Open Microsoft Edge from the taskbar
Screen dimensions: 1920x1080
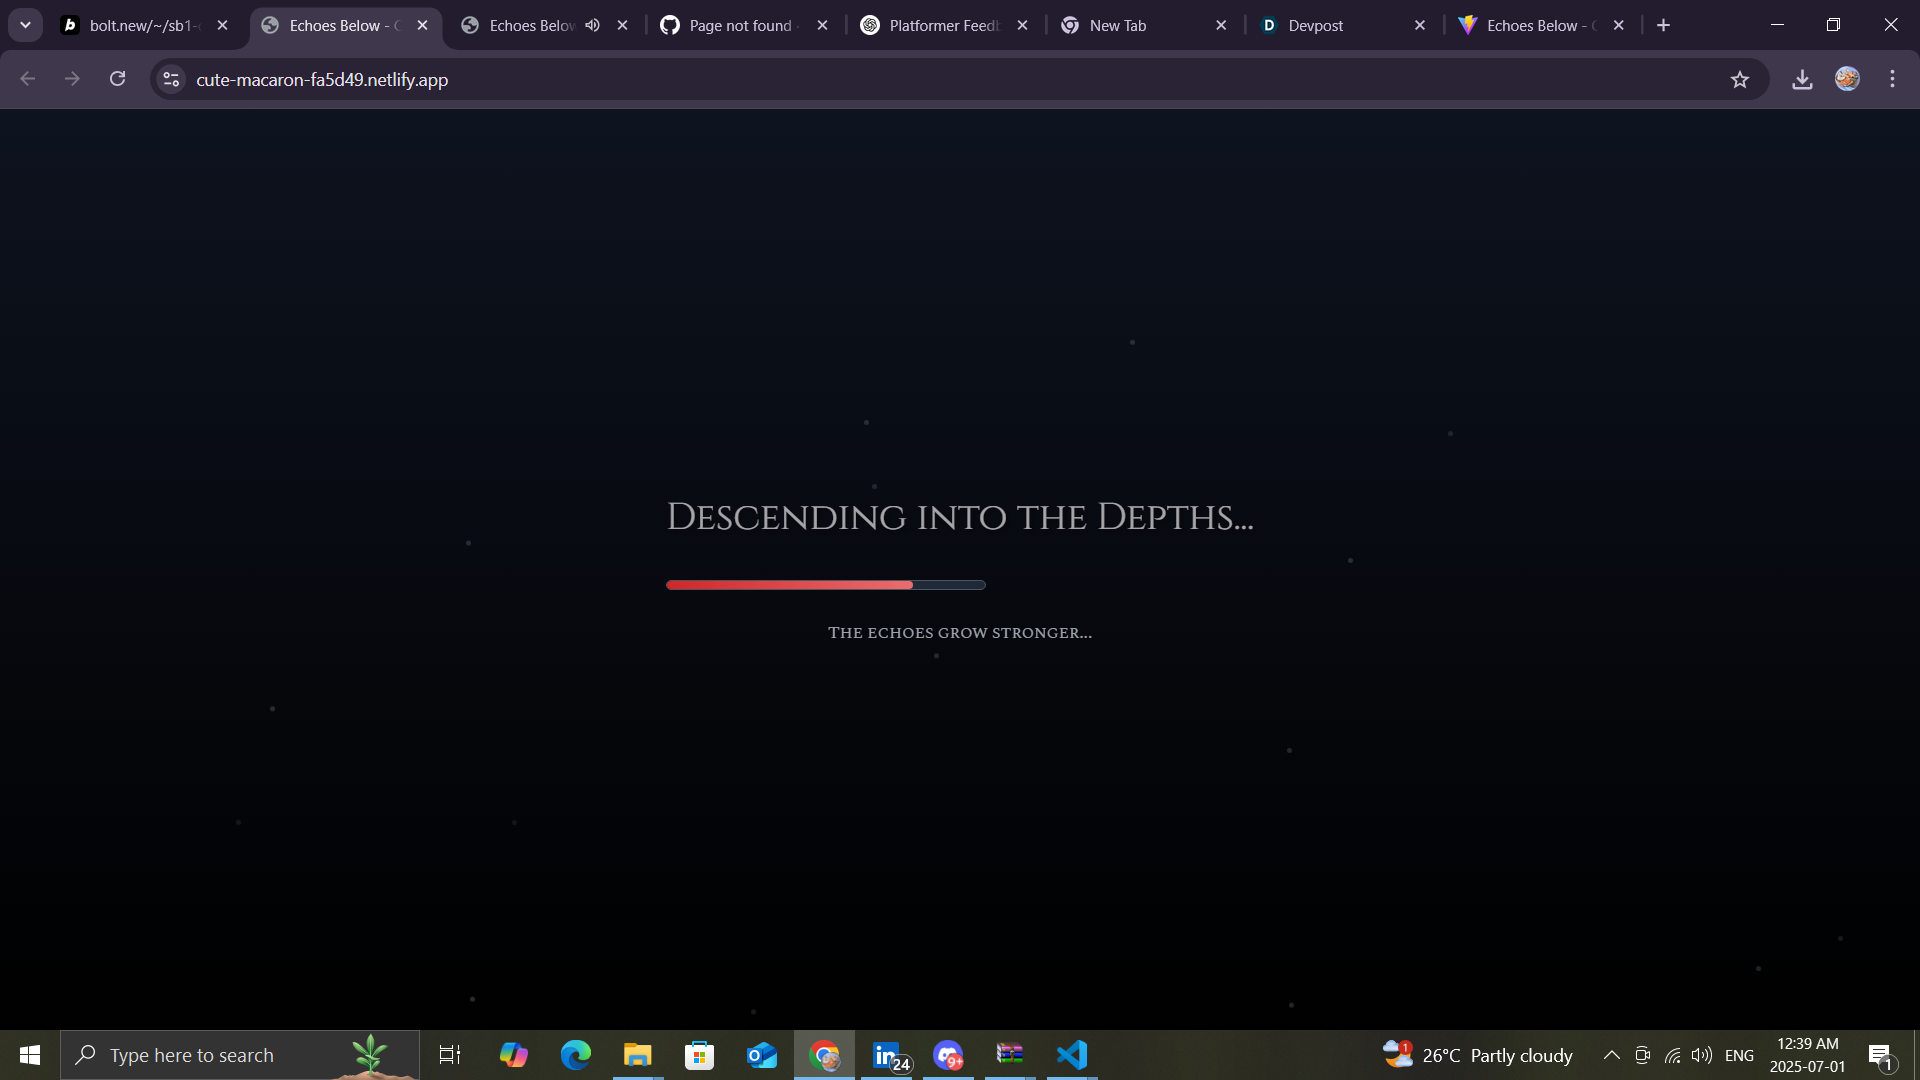pyautogui.click(x=575, y=1055)
